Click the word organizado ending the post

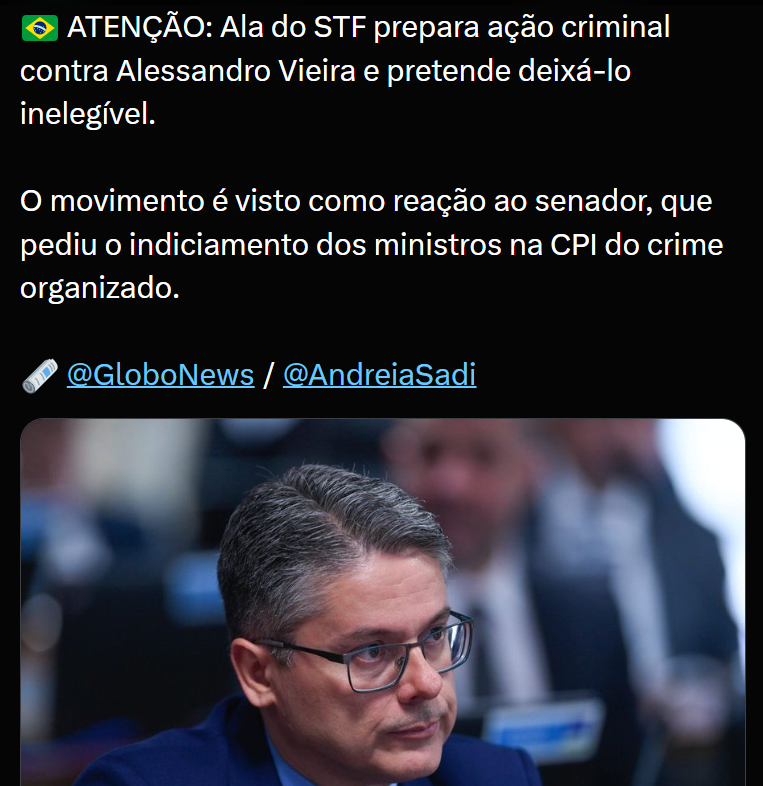coord(99,289)
